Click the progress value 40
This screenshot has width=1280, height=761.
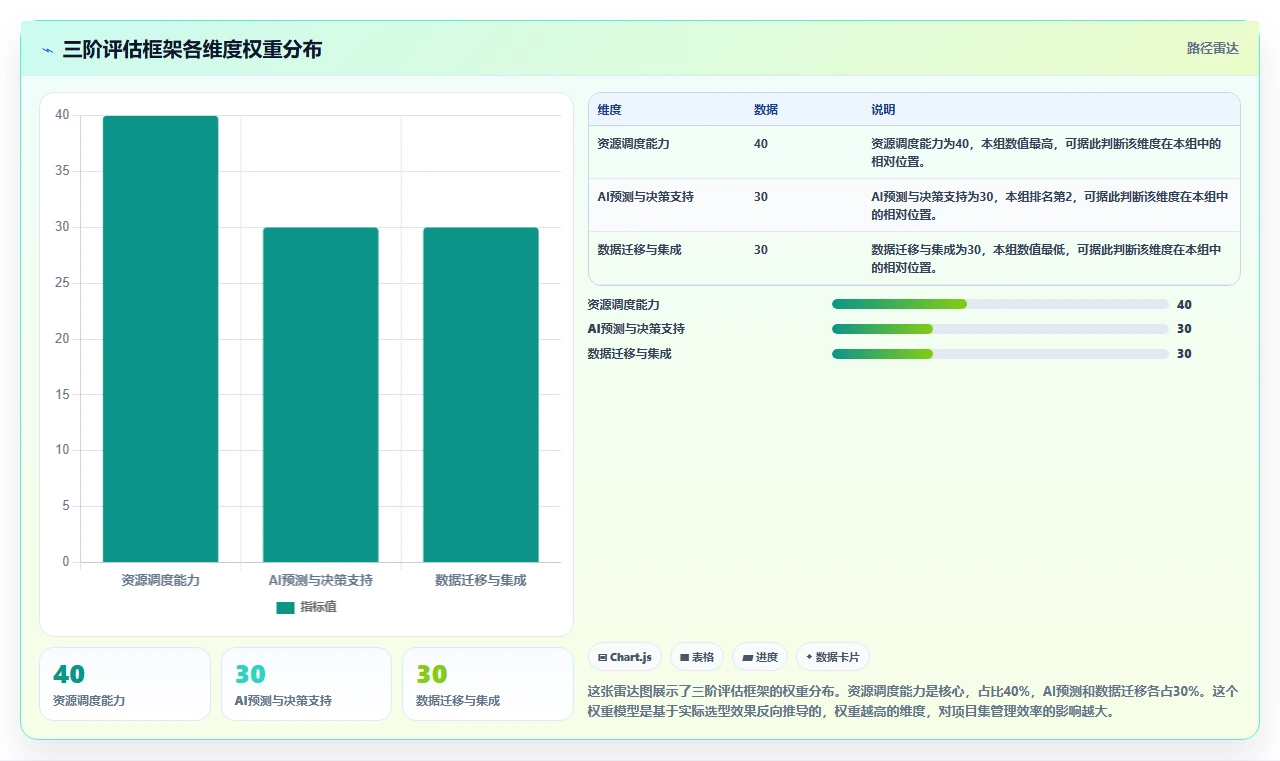click(1184, 304)
